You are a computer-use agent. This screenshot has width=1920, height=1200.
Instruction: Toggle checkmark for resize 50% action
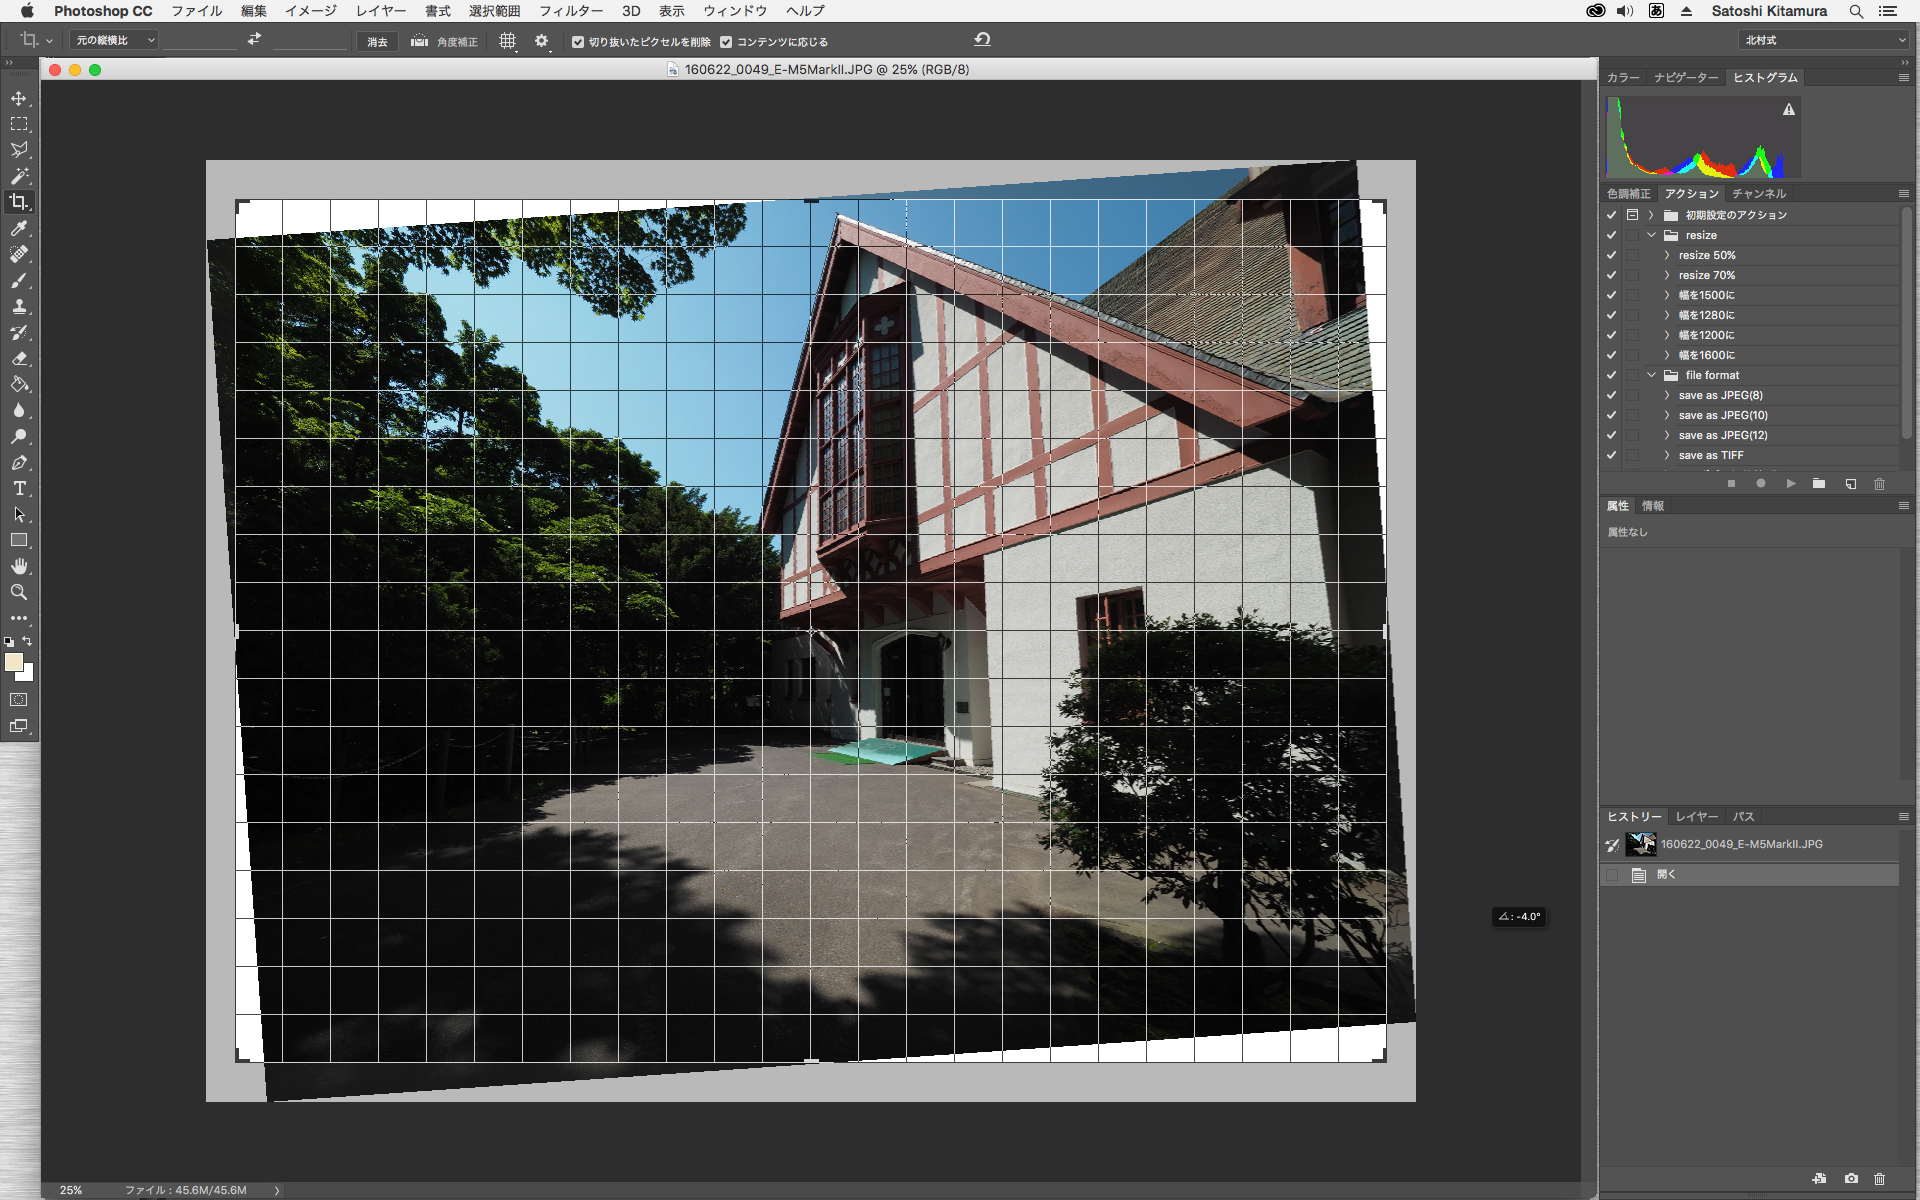tap(1611, 255)
